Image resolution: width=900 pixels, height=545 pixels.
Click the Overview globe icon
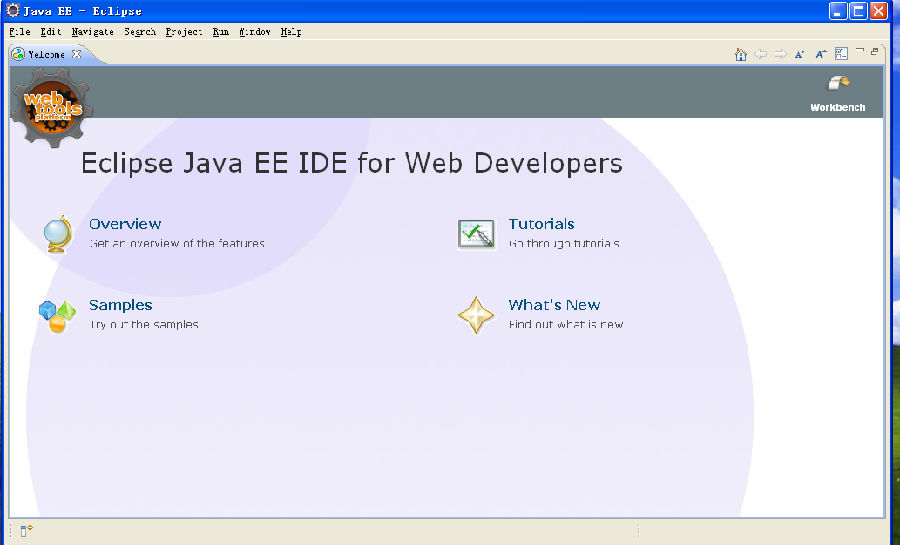coord(58,233)
